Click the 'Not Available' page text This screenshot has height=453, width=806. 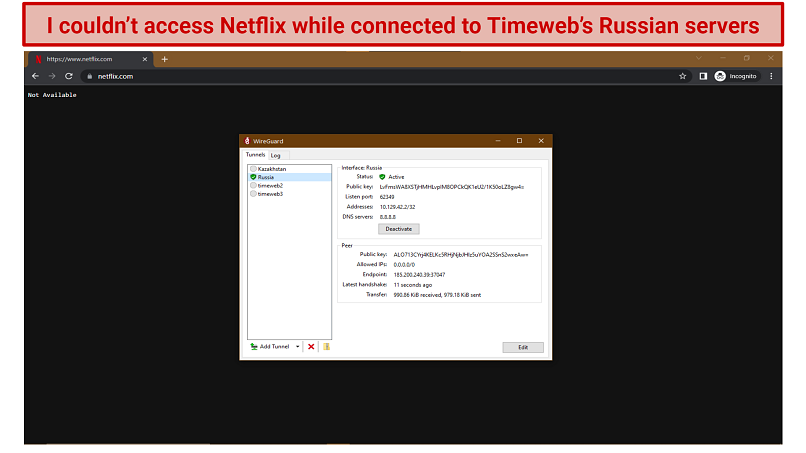coord(52,95)
